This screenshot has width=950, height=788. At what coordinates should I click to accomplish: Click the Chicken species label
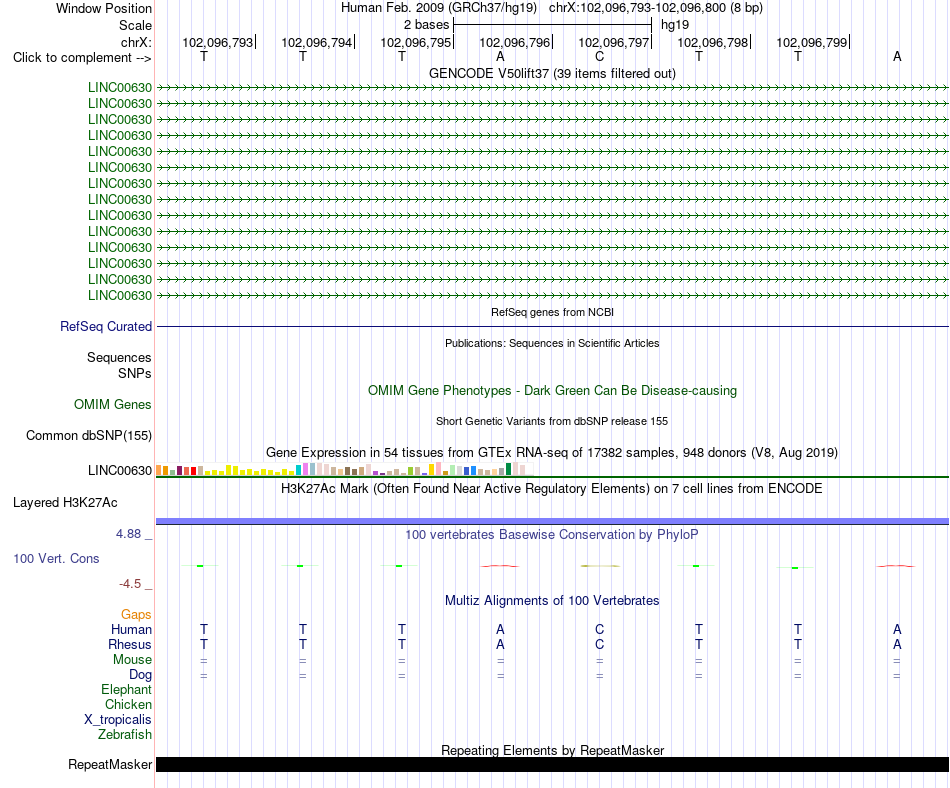(x=128, y=704)
